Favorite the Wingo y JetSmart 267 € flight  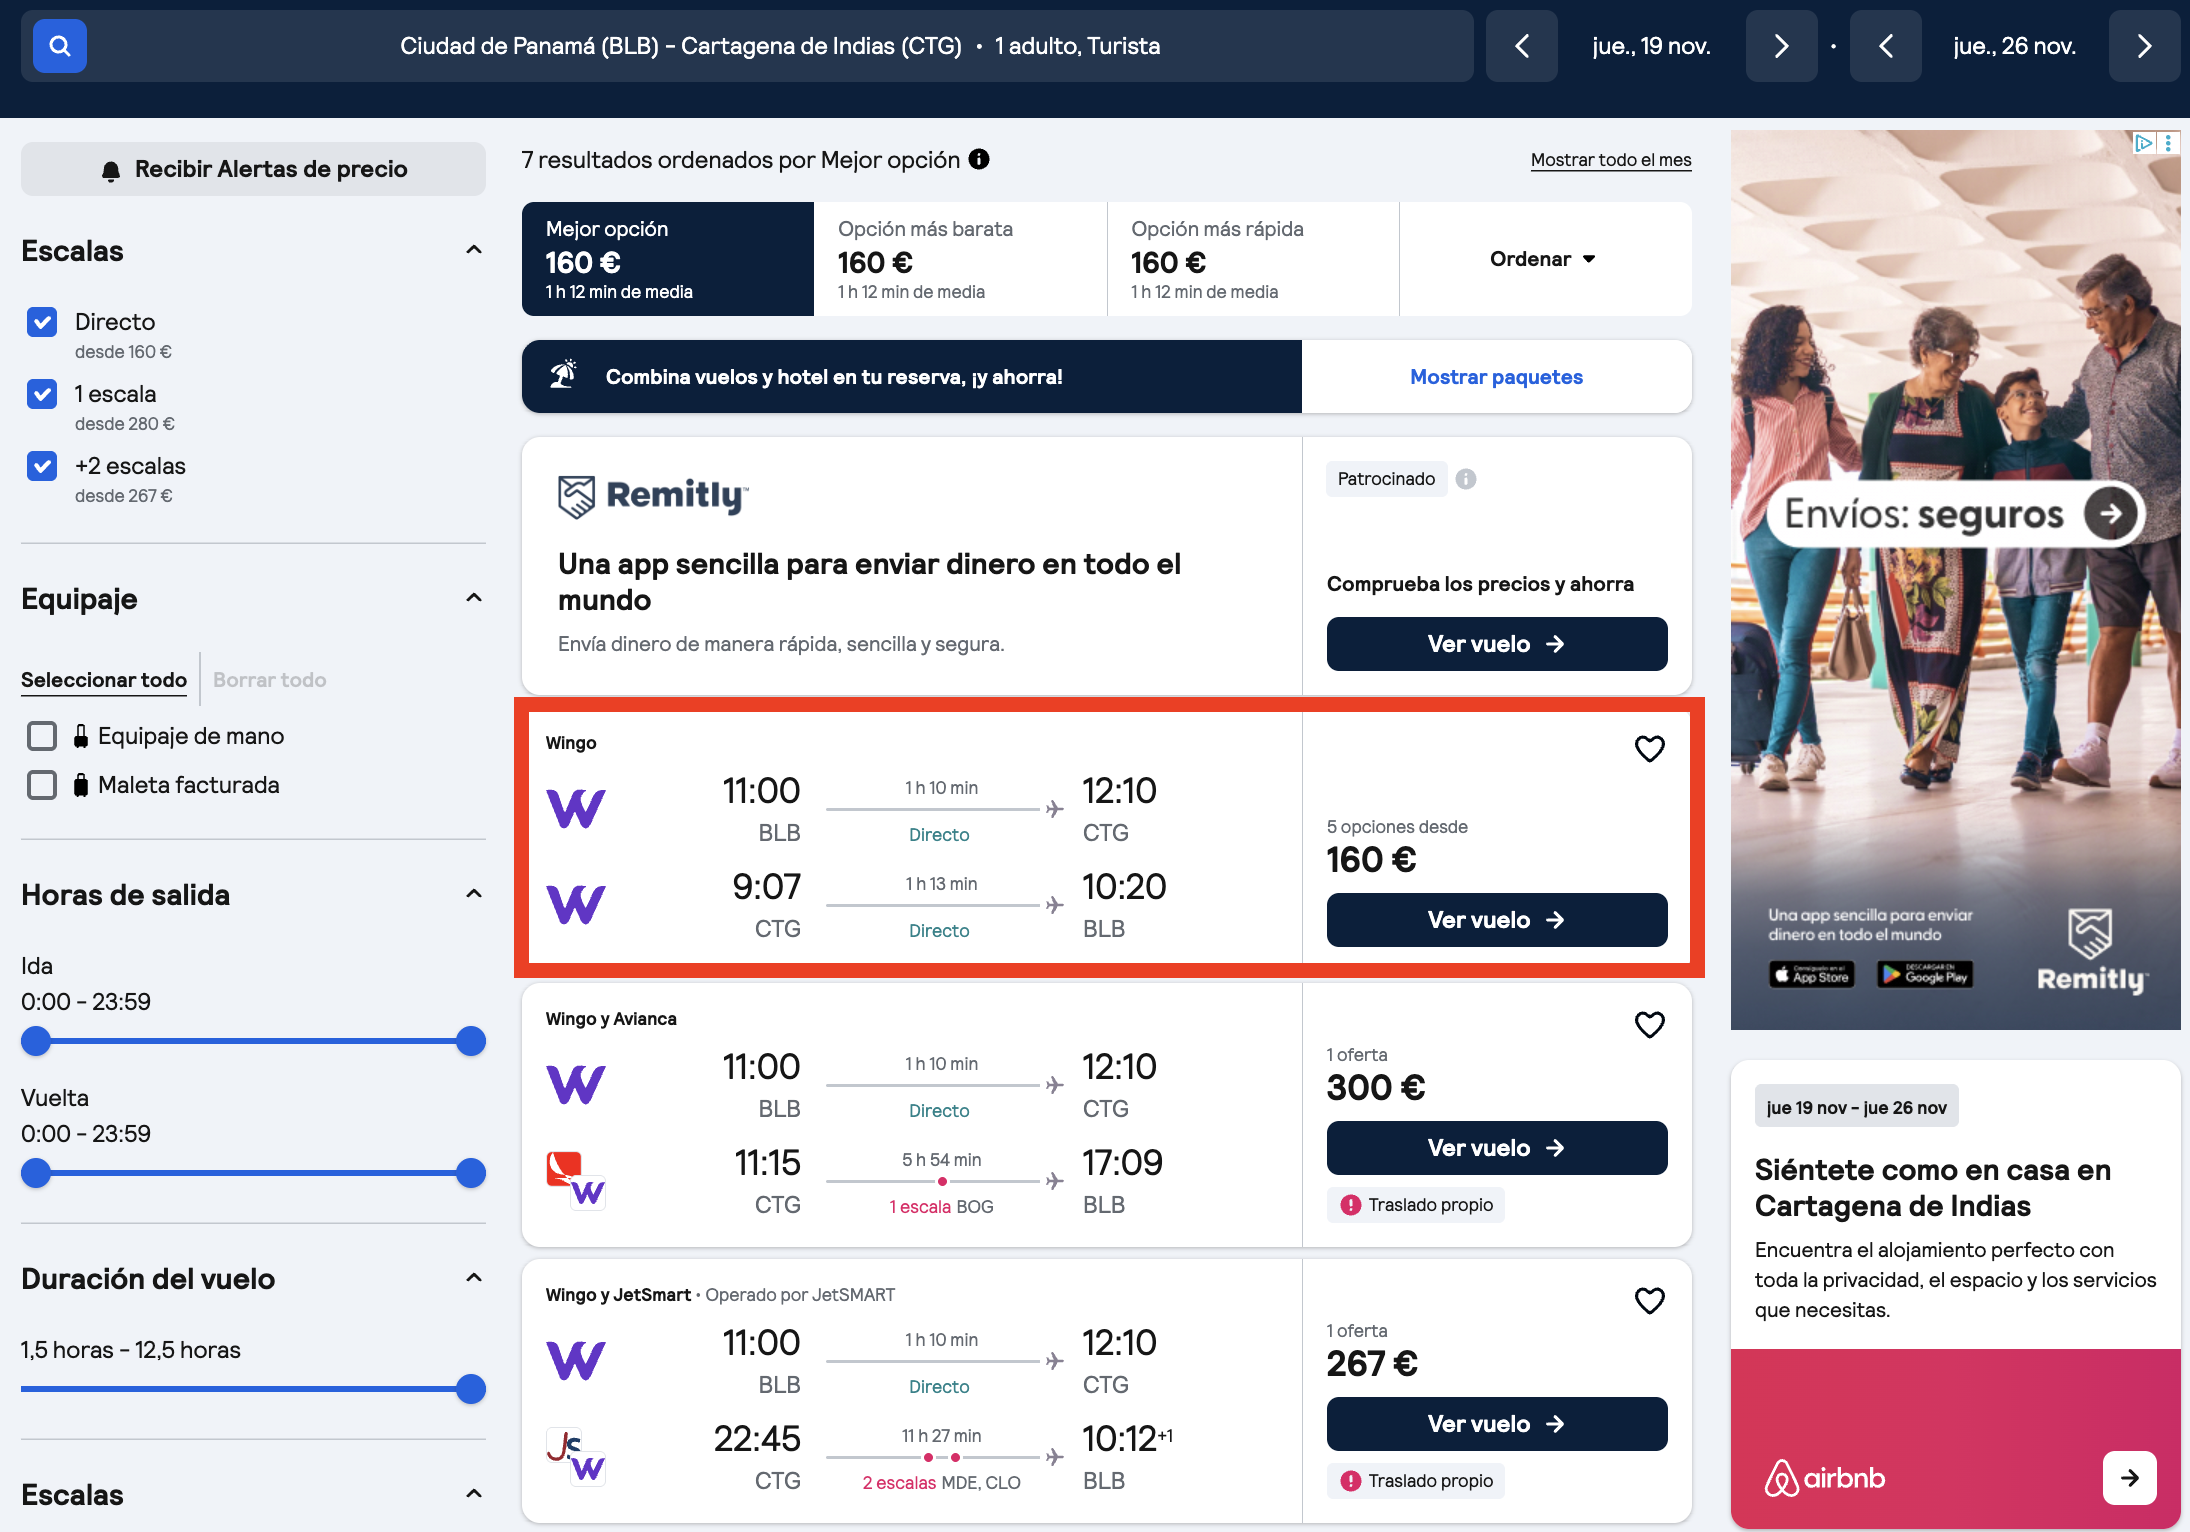(x=1649, y=1300)
